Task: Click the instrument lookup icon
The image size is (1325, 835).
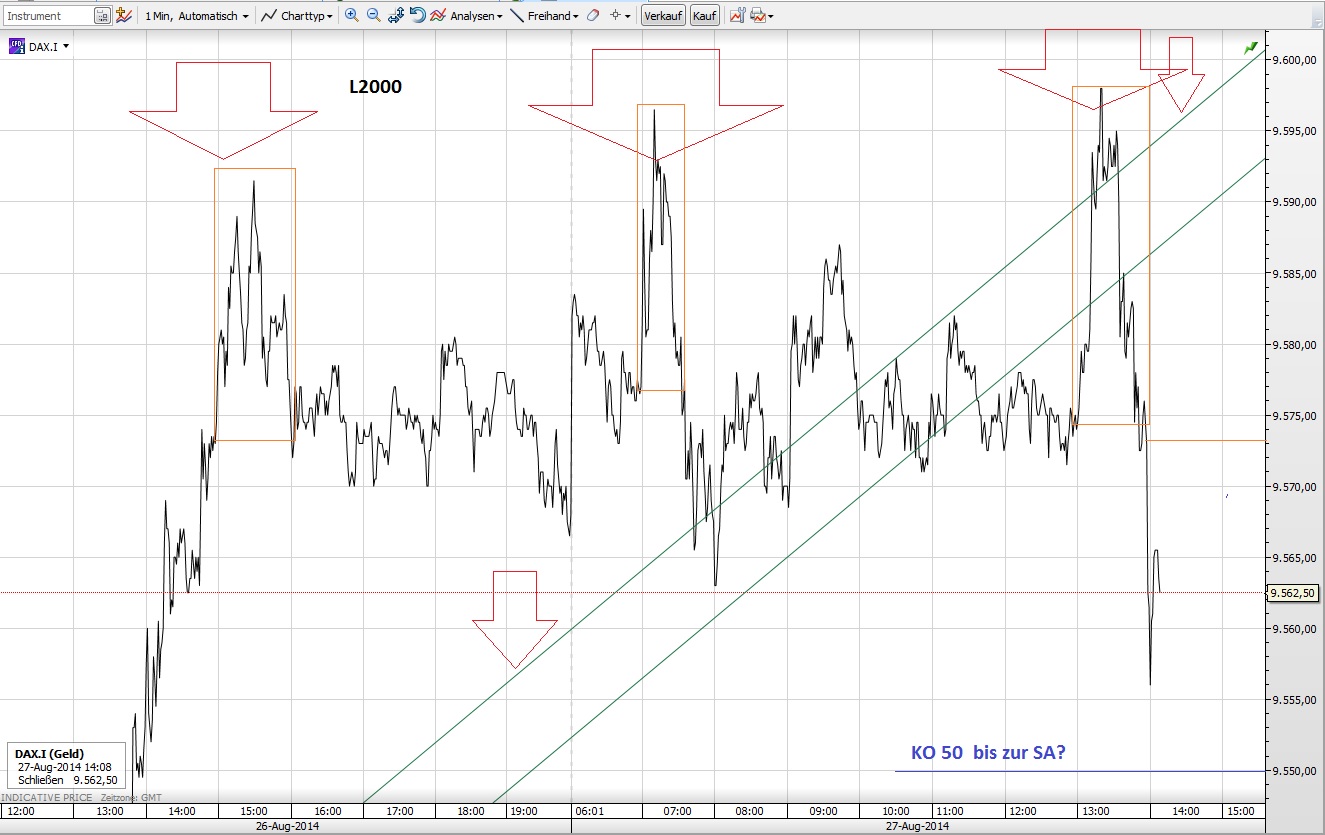Action: point(103,16)
